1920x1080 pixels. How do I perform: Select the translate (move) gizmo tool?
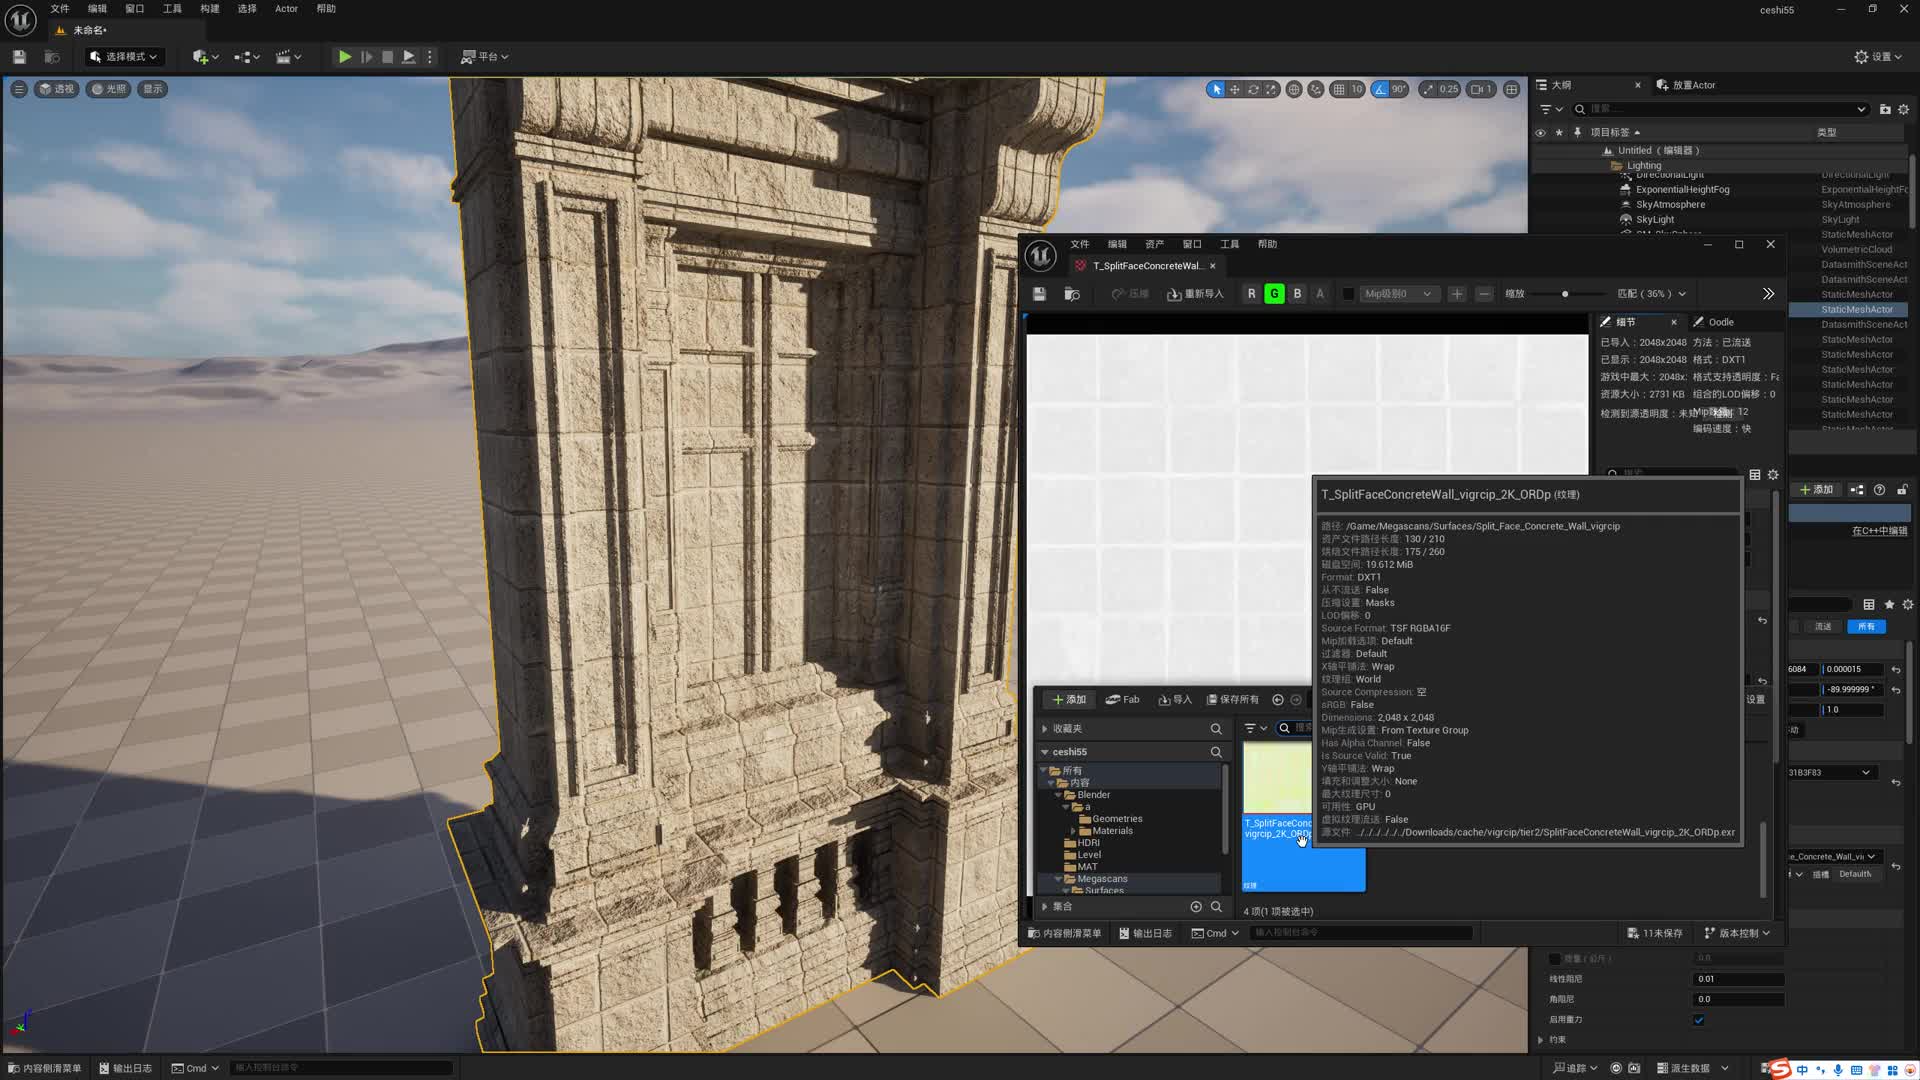[1235, 89]
